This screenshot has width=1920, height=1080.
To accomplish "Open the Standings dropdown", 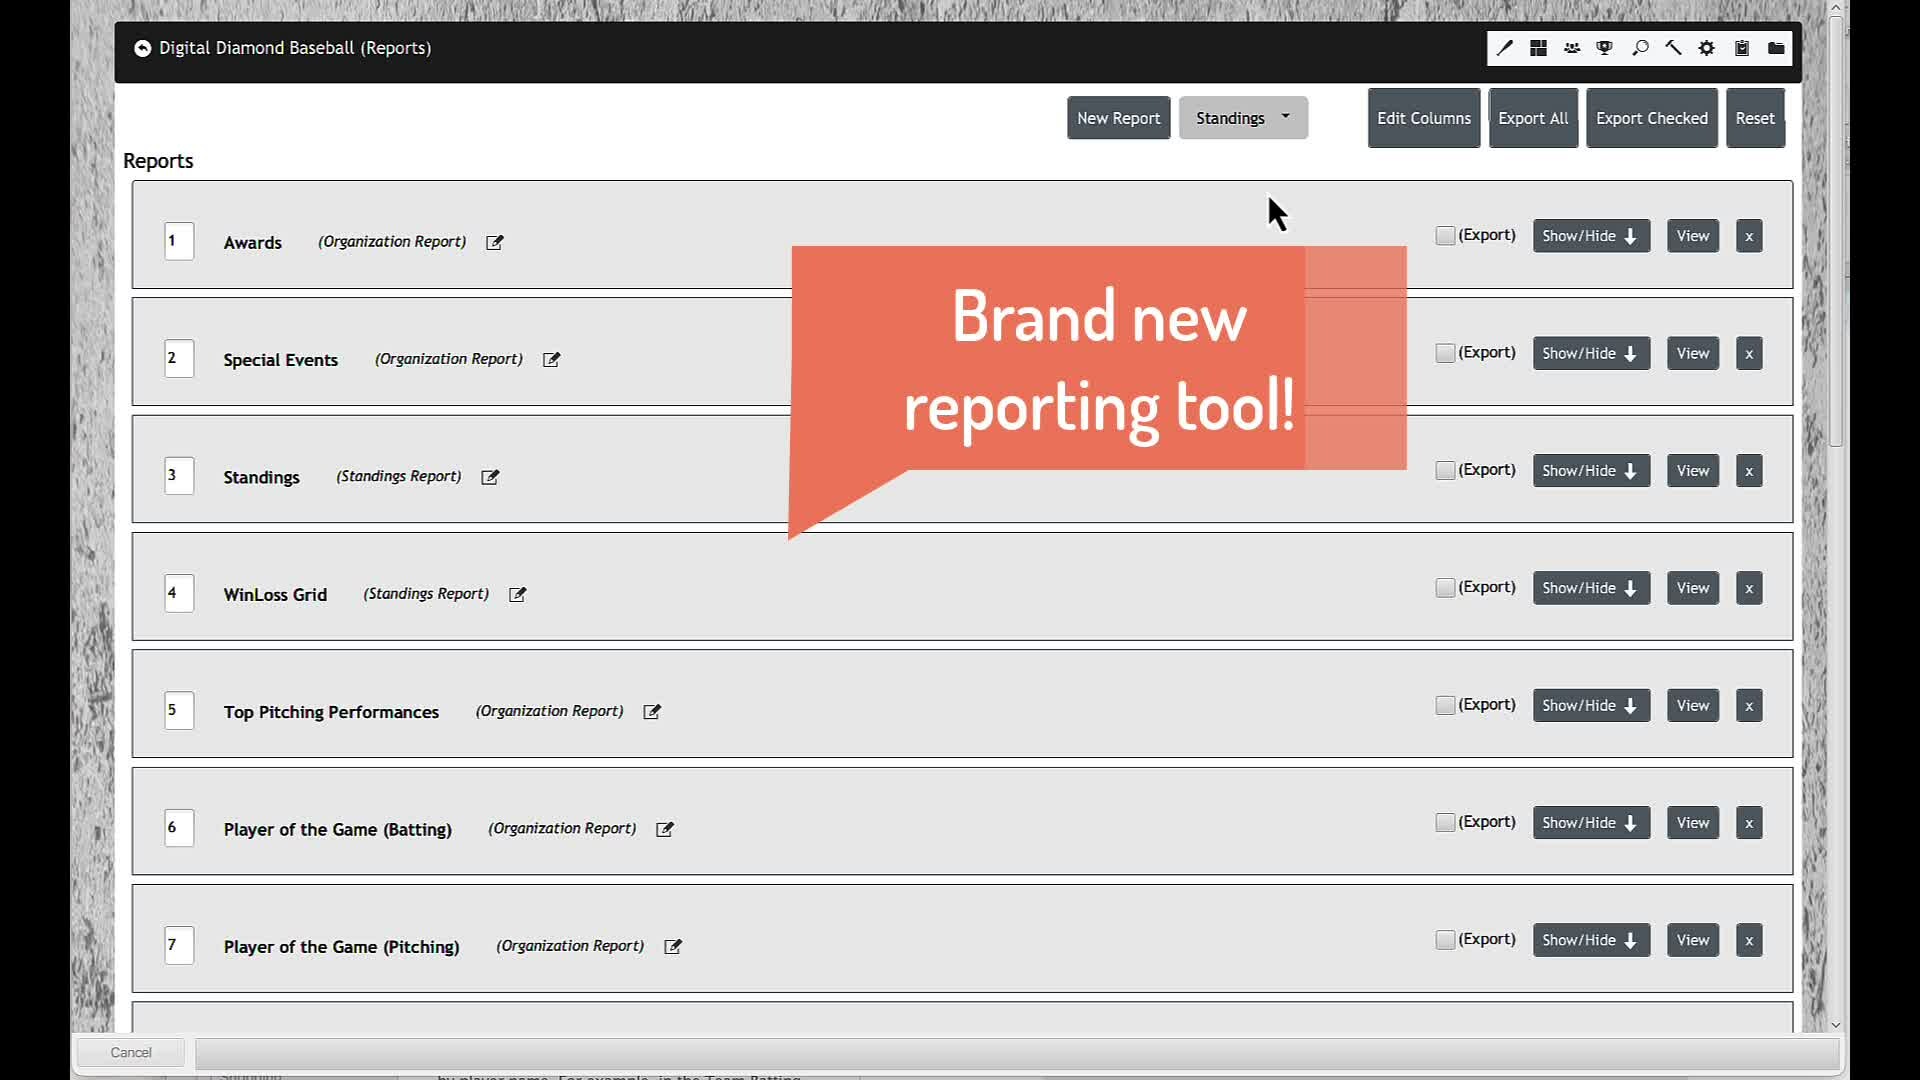I will click(1243, 118).
